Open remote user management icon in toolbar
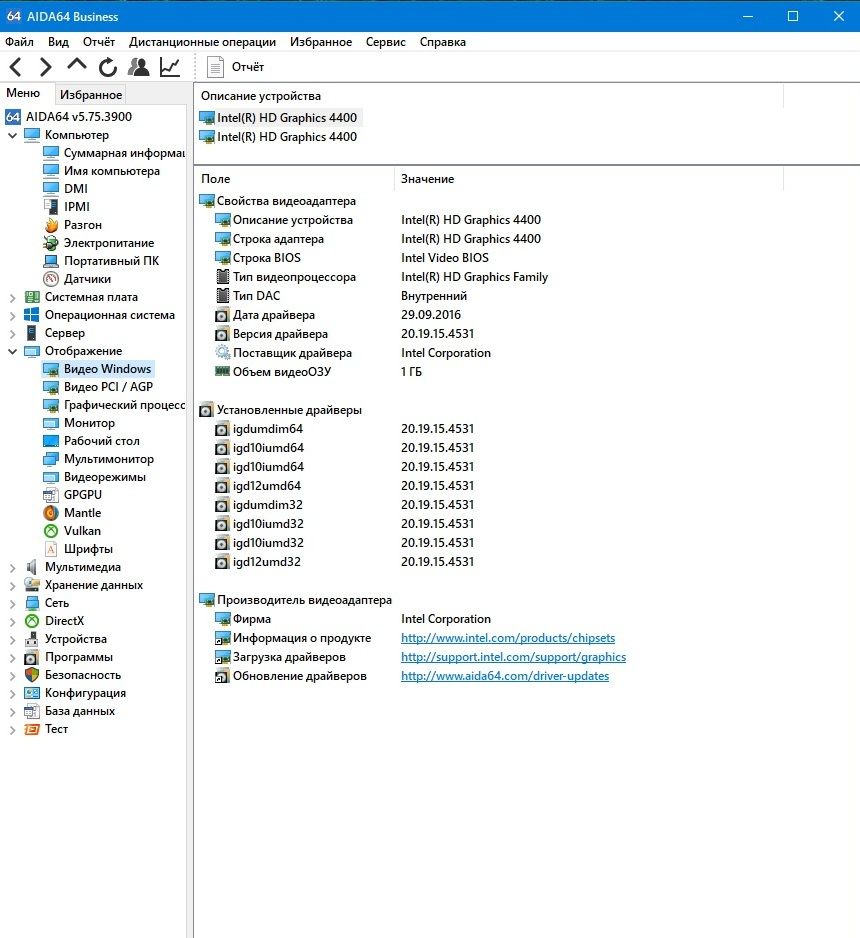 click(139, 67)
